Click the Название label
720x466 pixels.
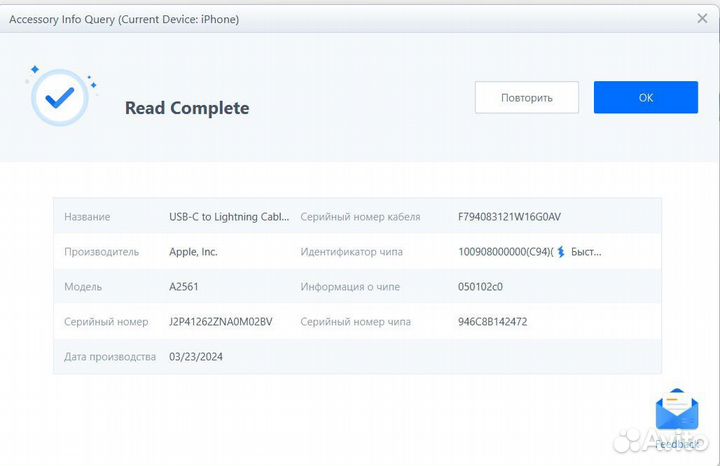pos(87,217)
